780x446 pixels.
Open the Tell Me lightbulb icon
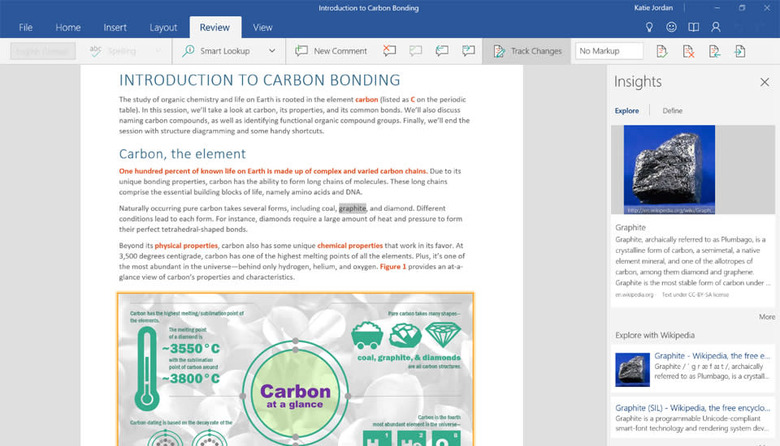[x=649, y=27]
